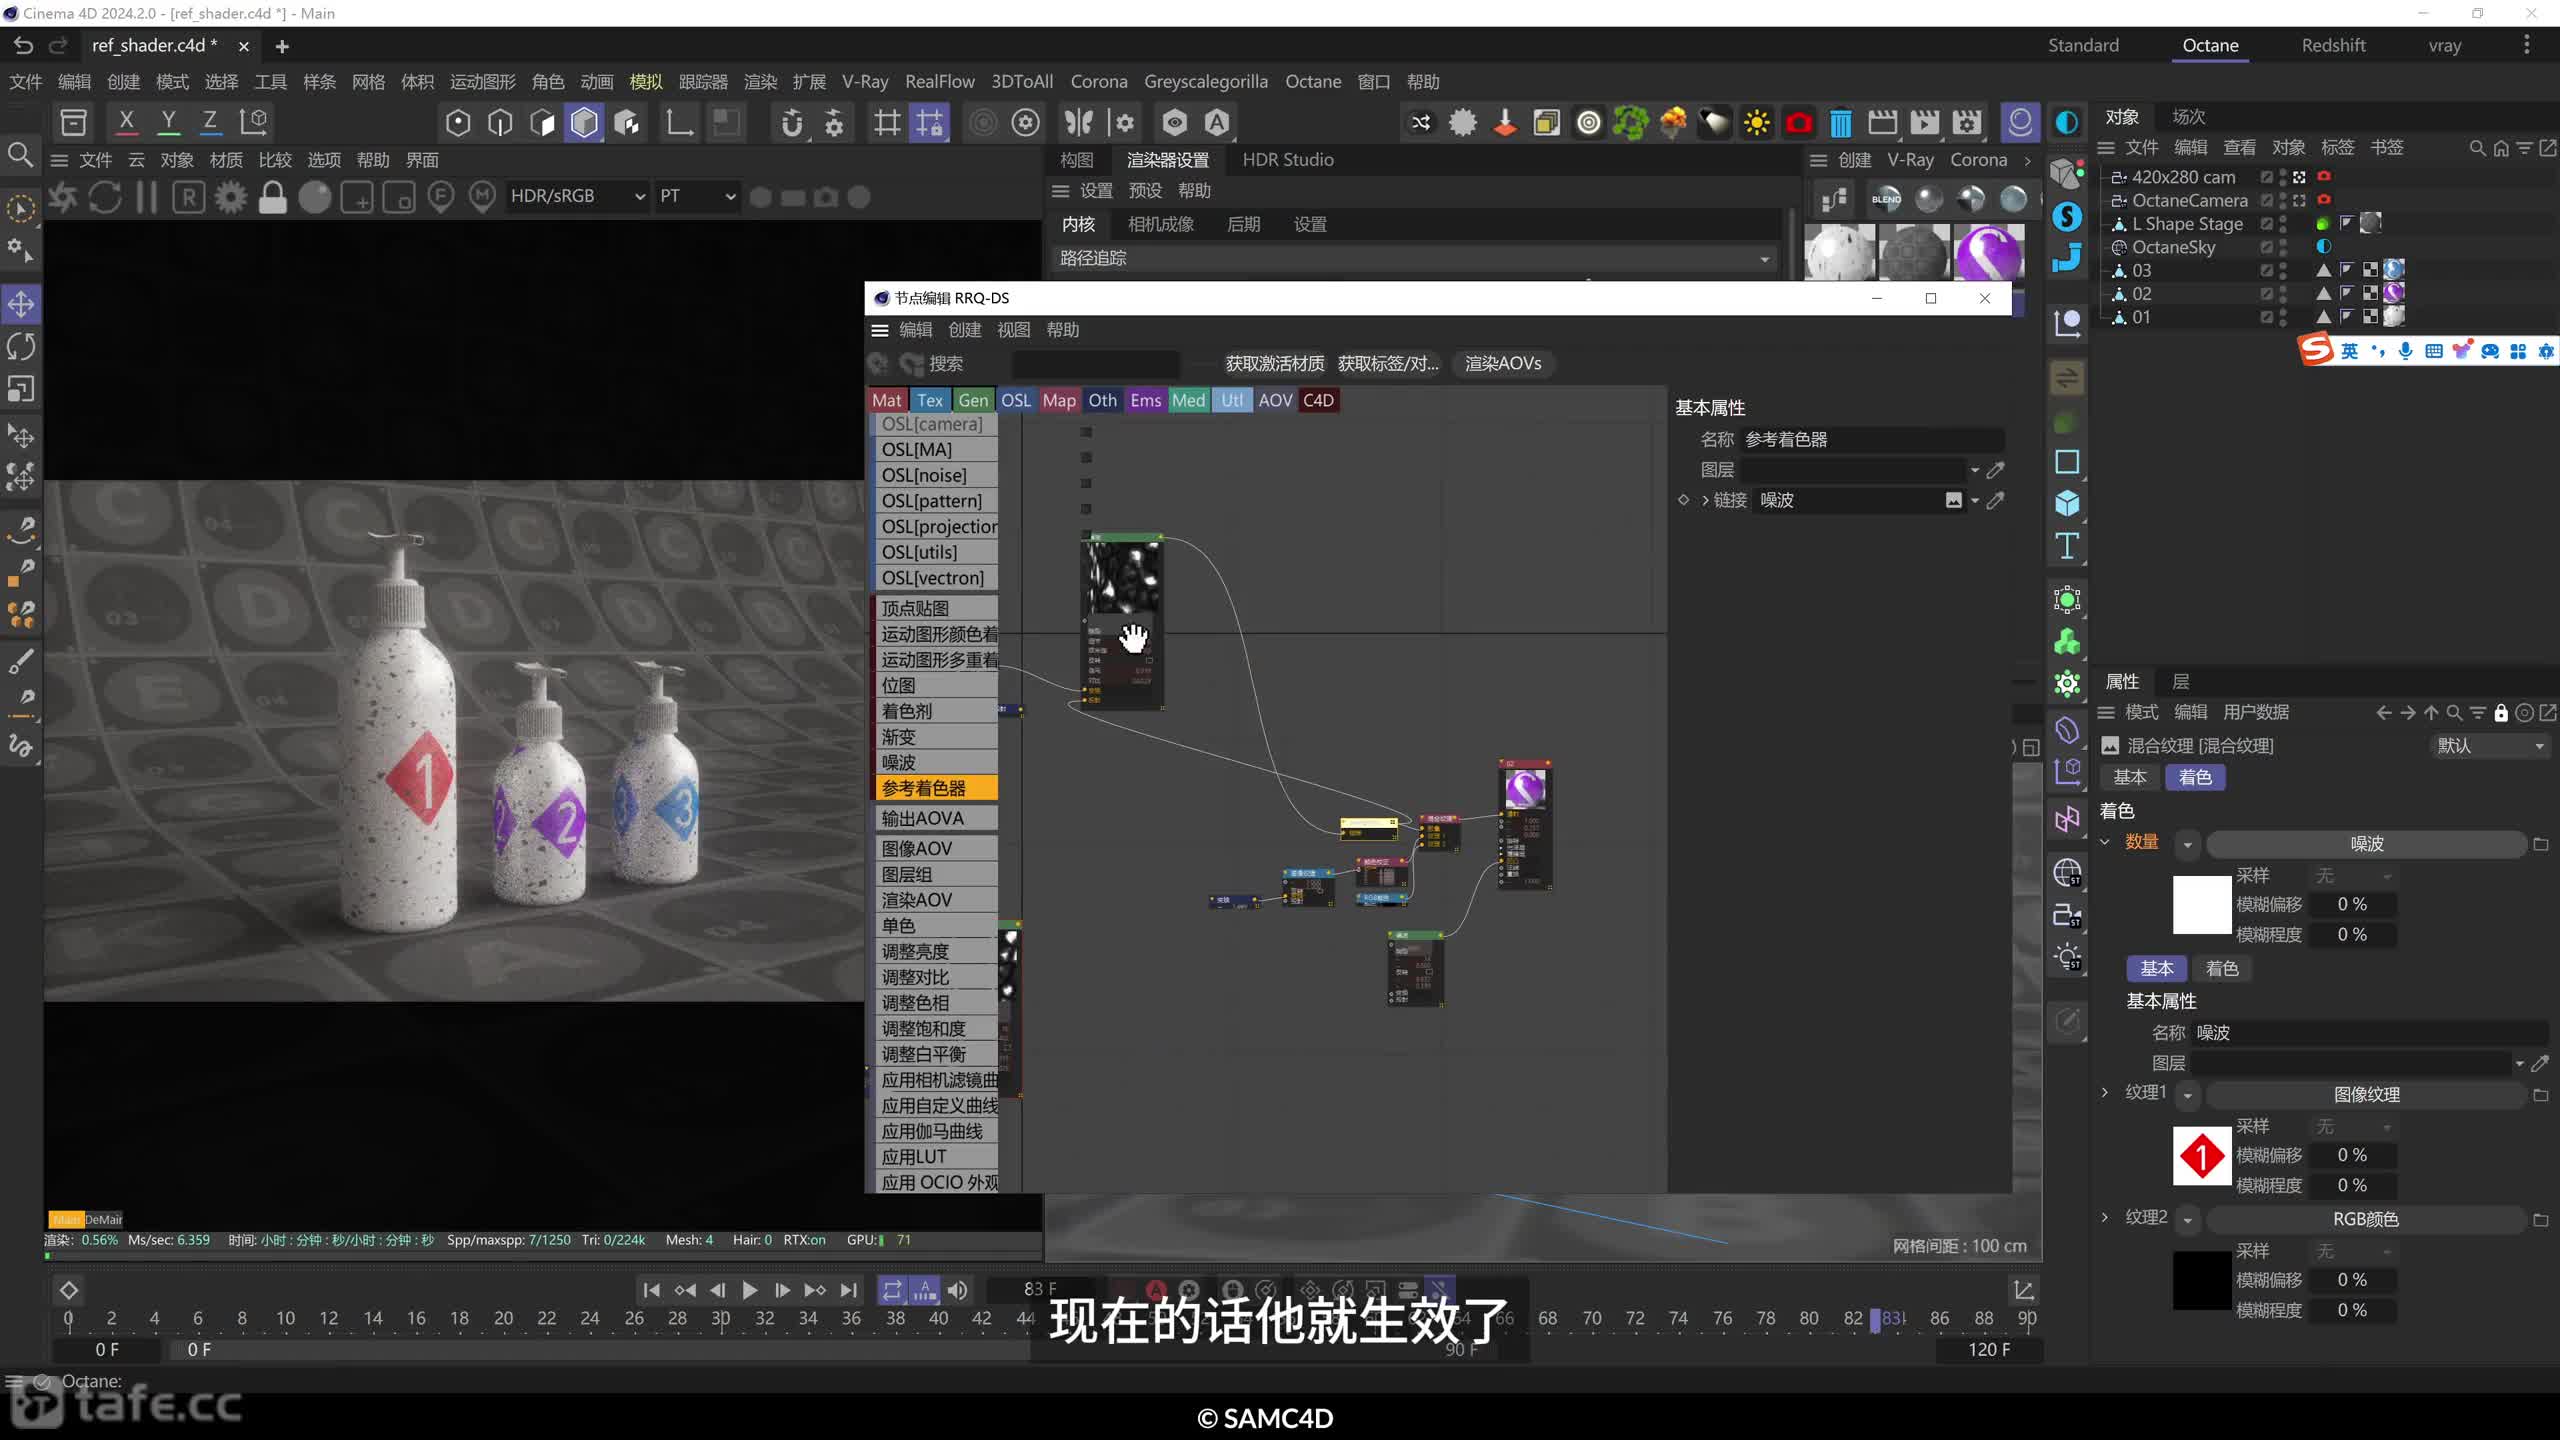
Task: Toggle the Tex node filter
Action: click(930, 400)
